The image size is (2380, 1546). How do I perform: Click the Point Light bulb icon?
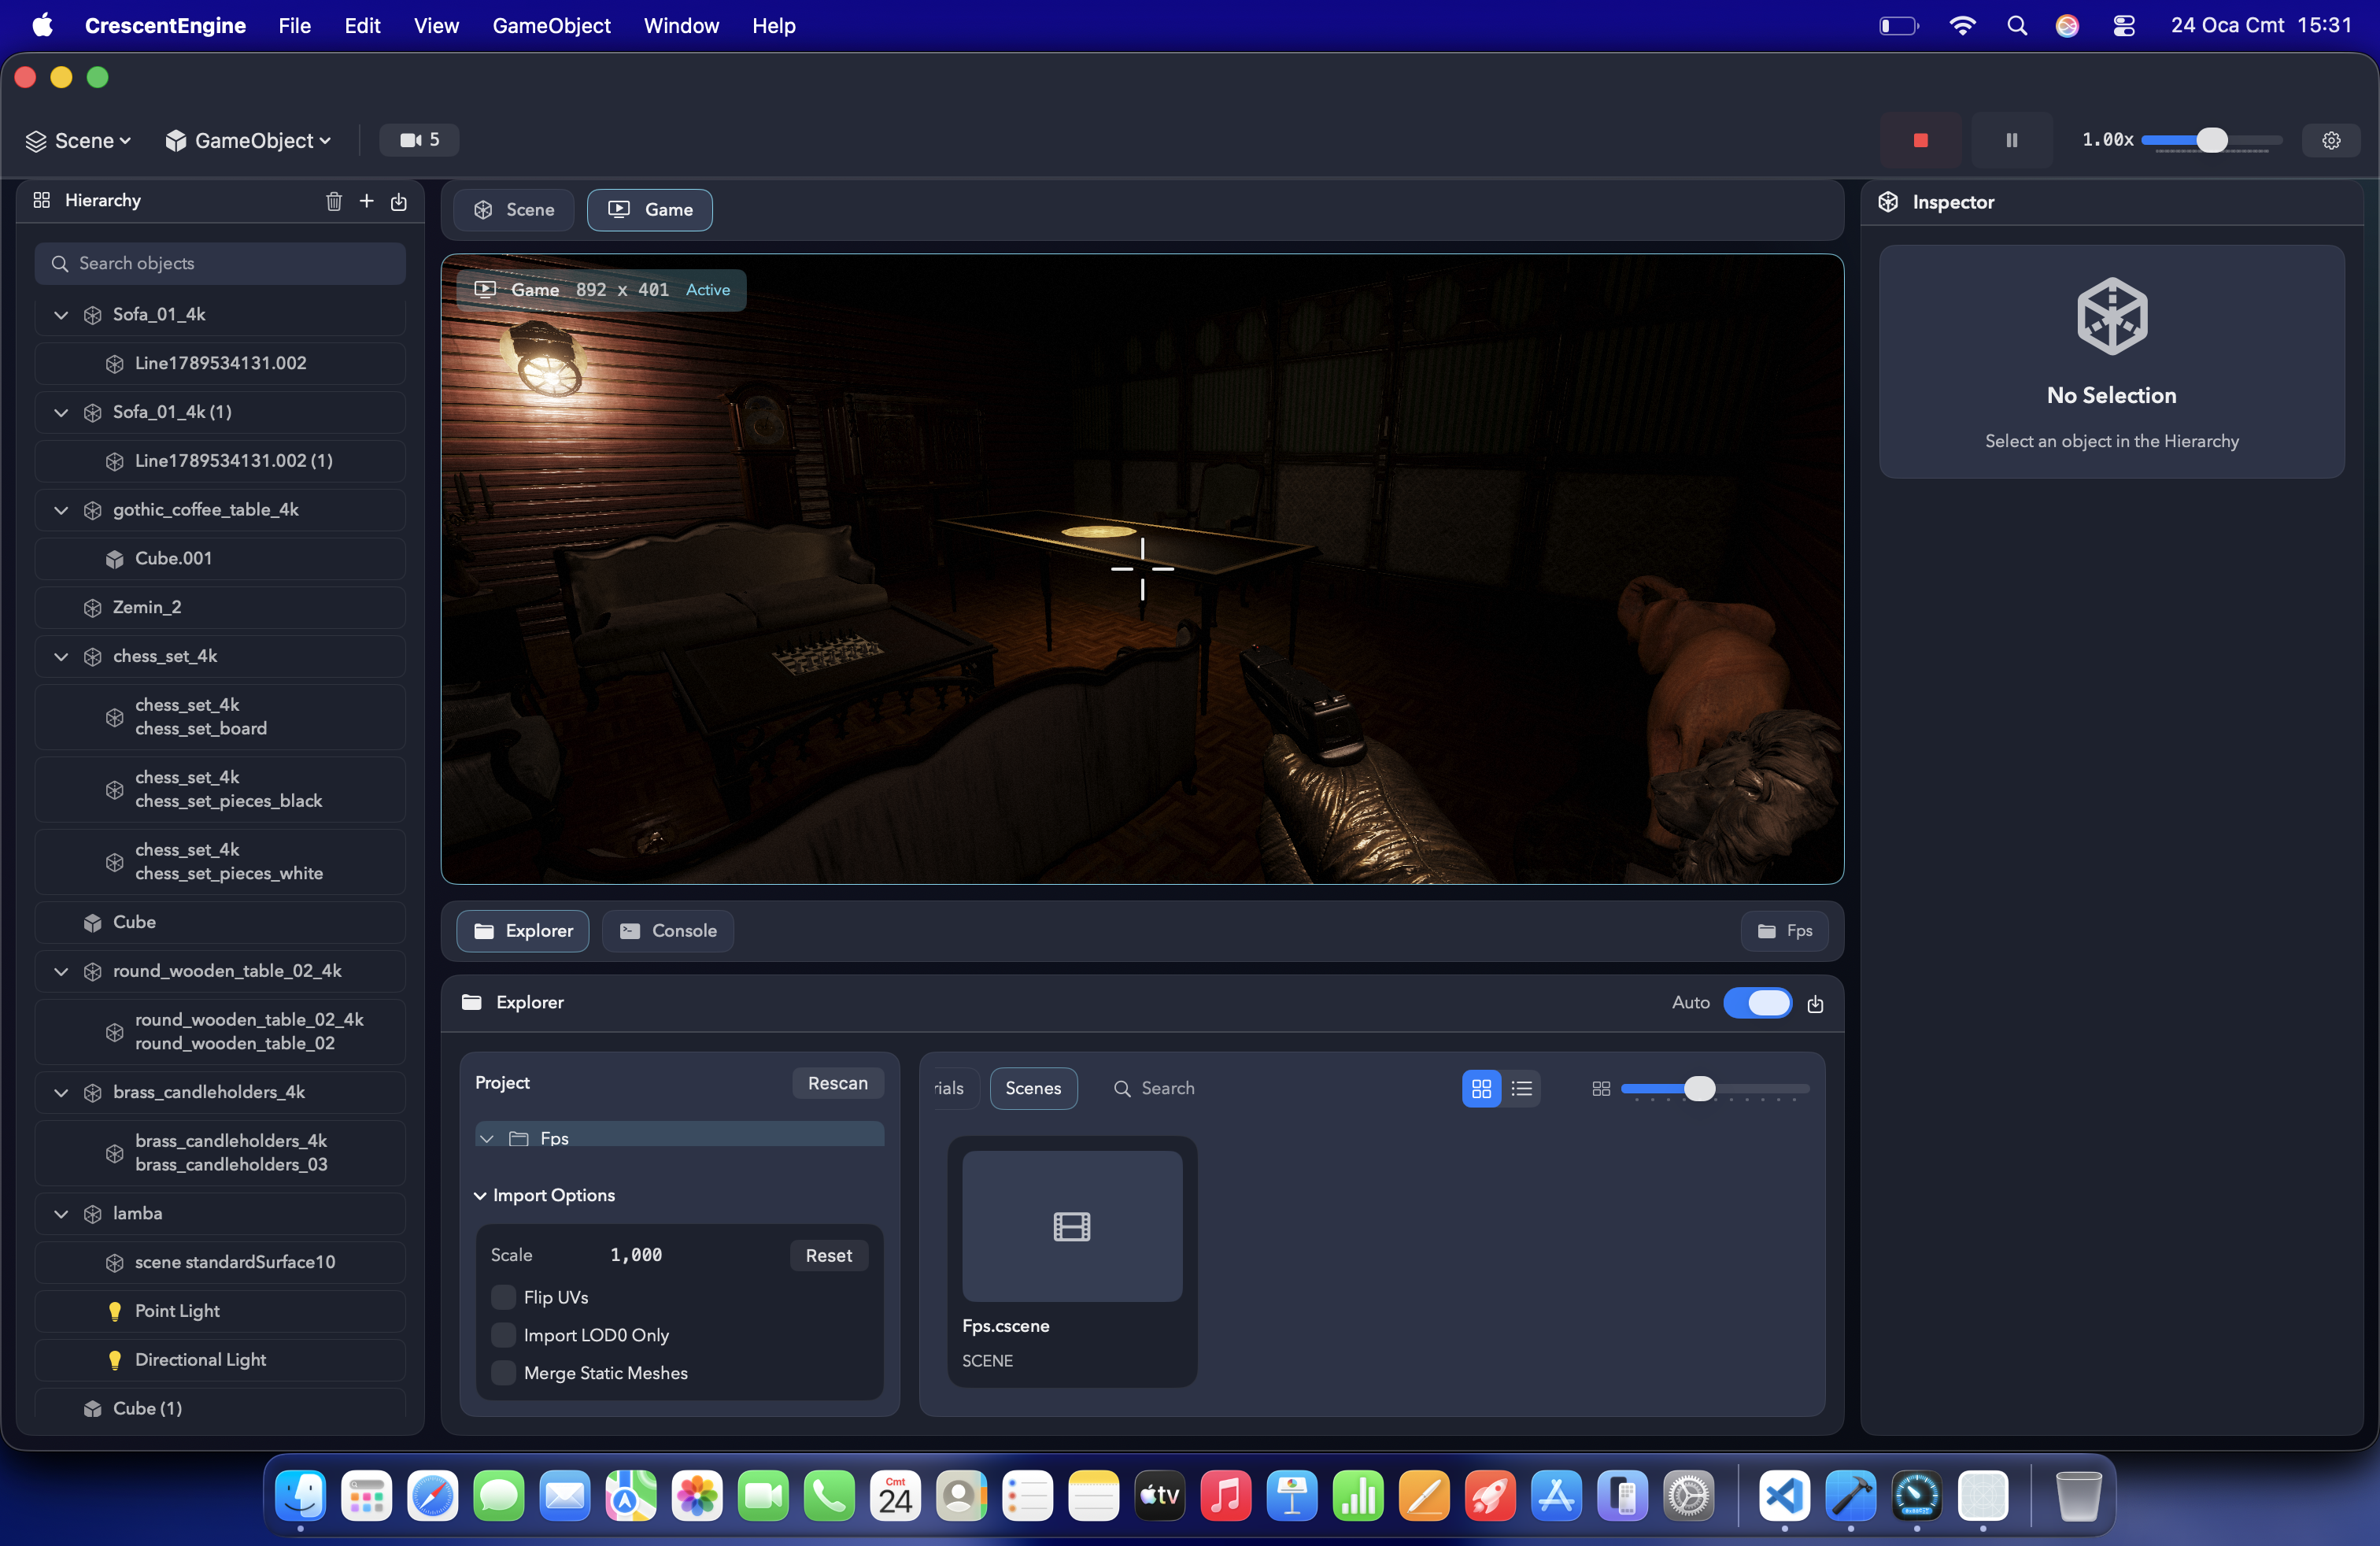[115, 1311]
